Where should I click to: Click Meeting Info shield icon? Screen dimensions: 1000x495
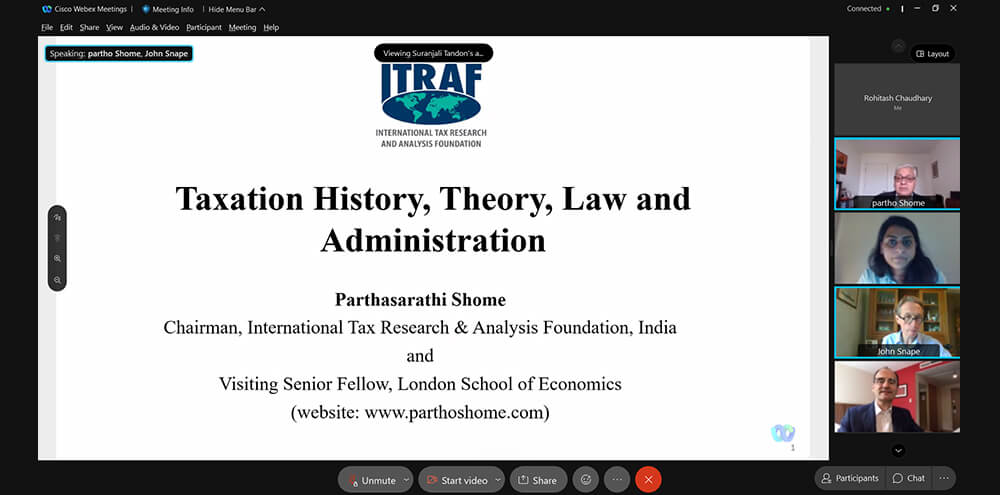coord(145,9)
